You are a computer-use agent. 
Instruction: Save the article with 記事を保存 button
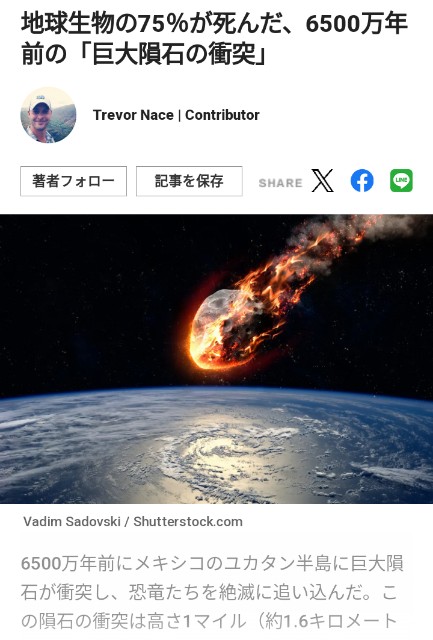tap(189, 181)
